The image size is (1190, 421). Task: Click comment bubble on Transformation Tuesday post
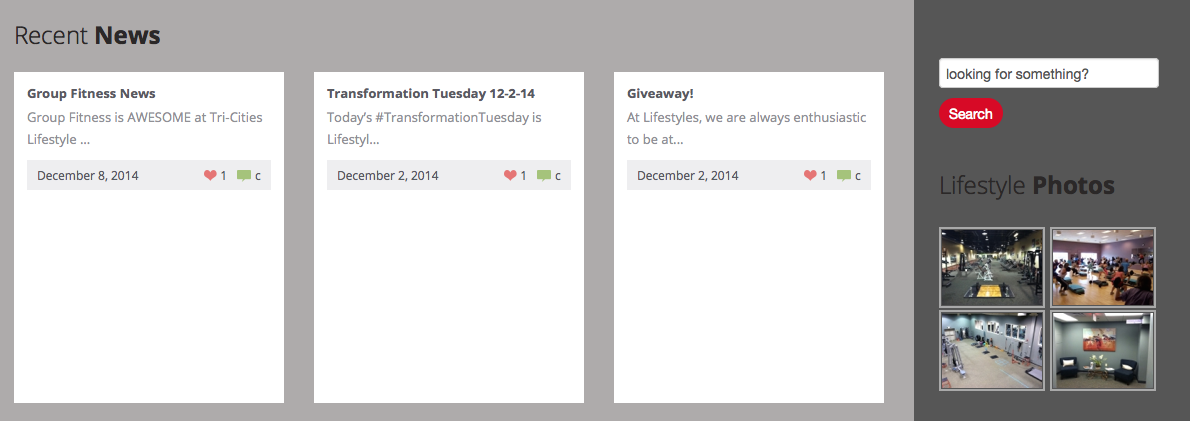click(544, 176)
